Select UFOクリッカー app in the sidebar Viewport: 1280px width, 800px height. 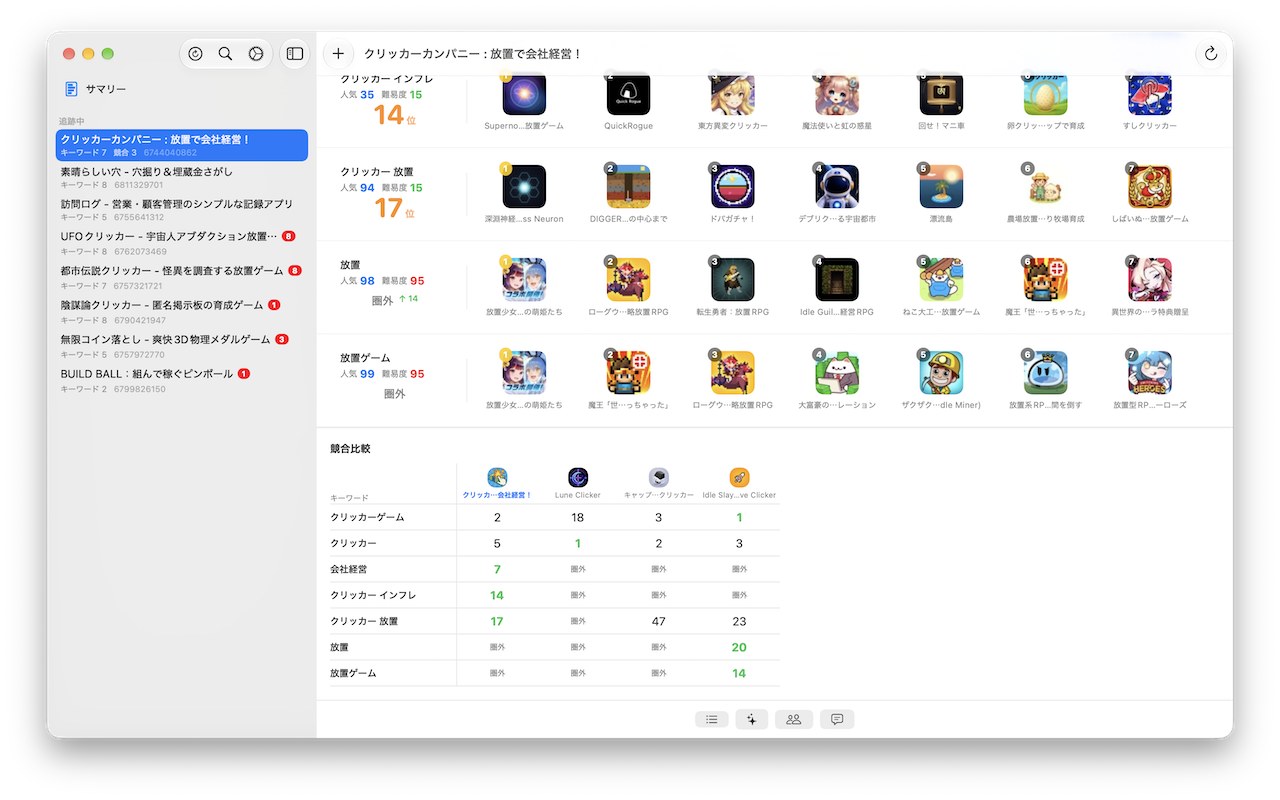click(x=182, y=242)
